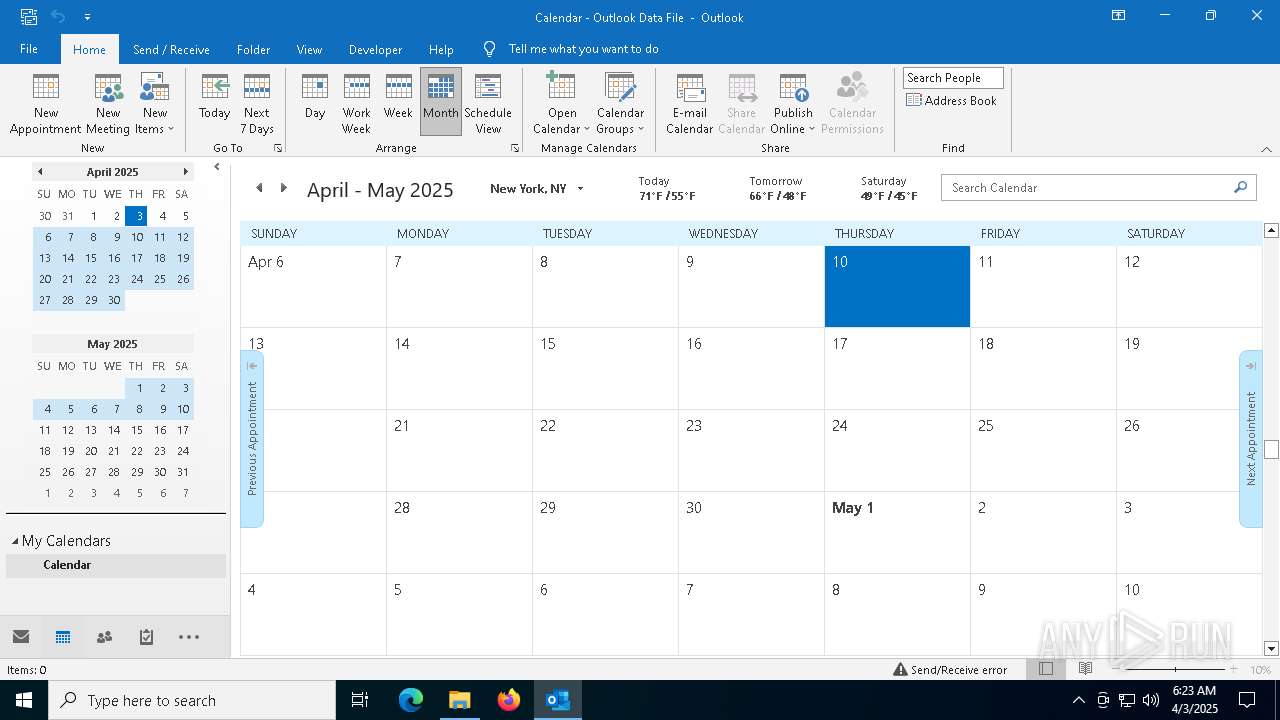Screen dimensions: 1280x720
Task: Switch to Mail module
Action: click(x=21, y=637)
